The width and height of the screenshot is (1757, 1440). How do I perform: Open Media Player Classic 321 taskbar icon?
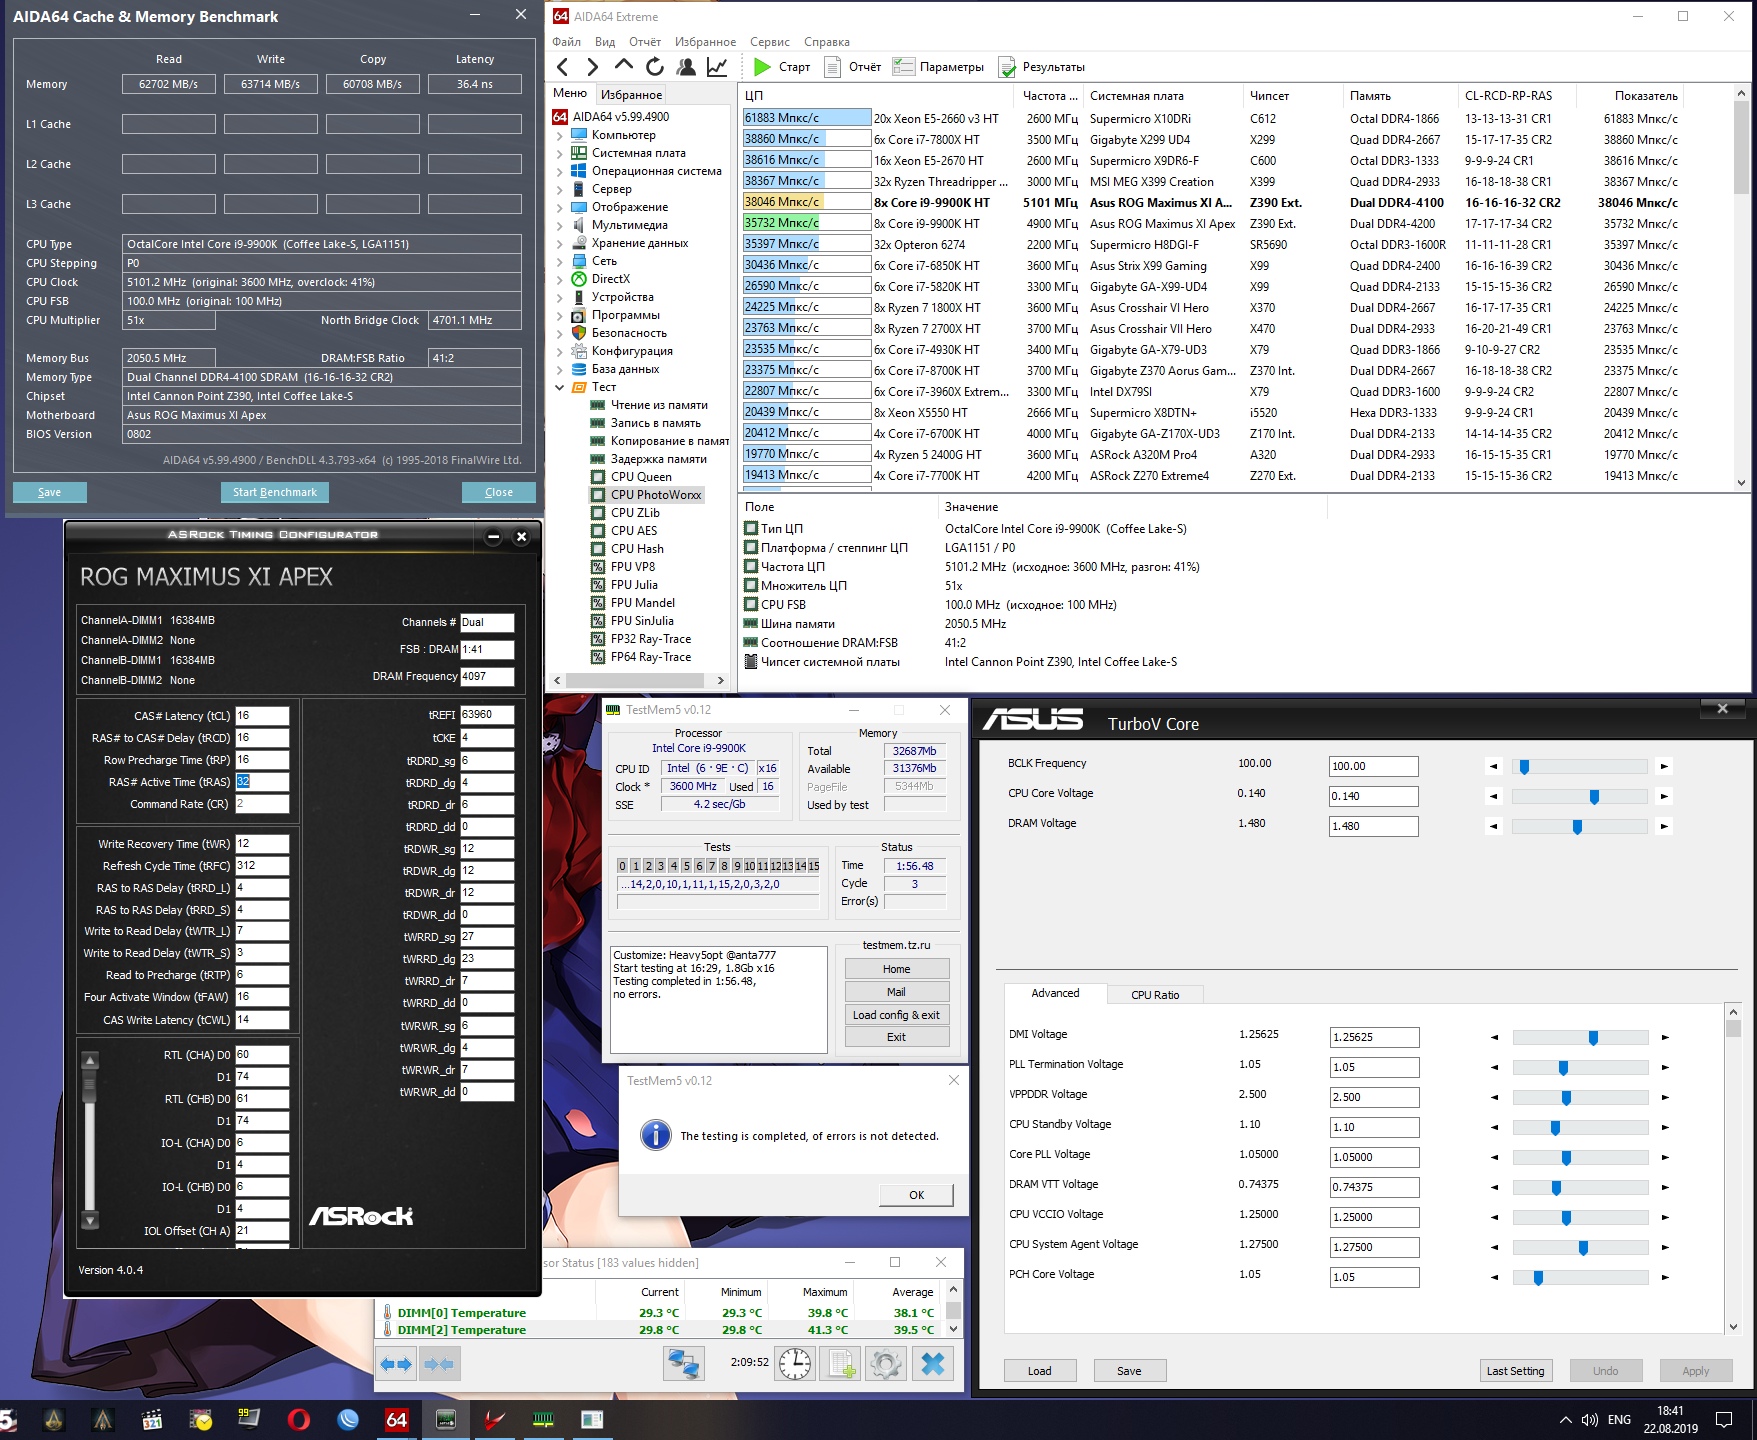(152, 1419)
